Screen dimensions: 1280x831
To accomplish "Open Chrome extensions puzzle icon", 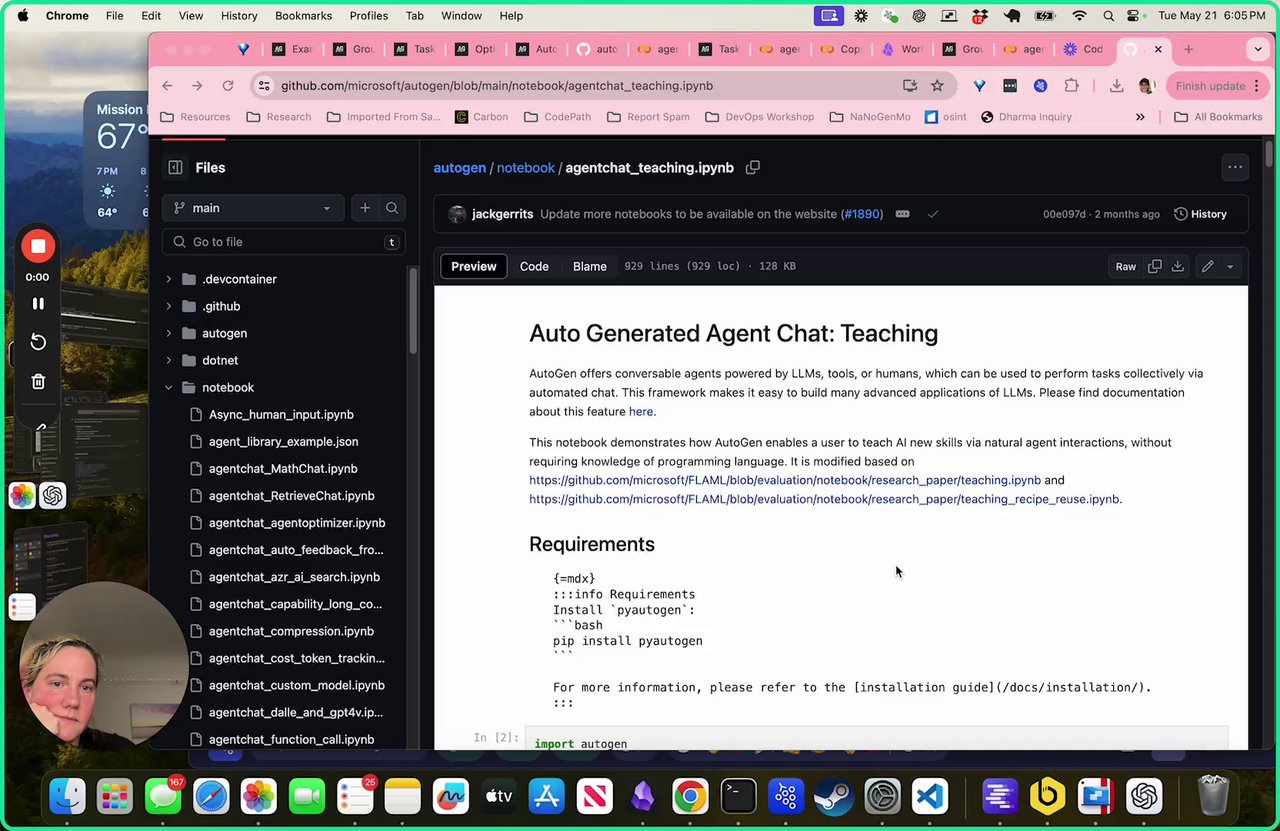I will (1071, 86).
